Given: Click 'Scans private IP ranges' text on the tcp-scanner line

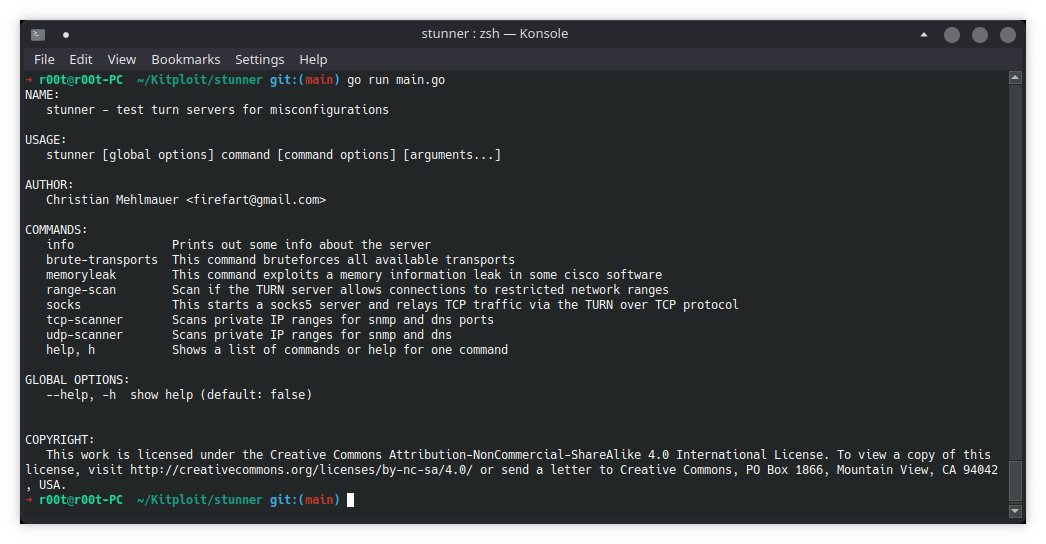Looking at the screenshot, I should 252,320.
